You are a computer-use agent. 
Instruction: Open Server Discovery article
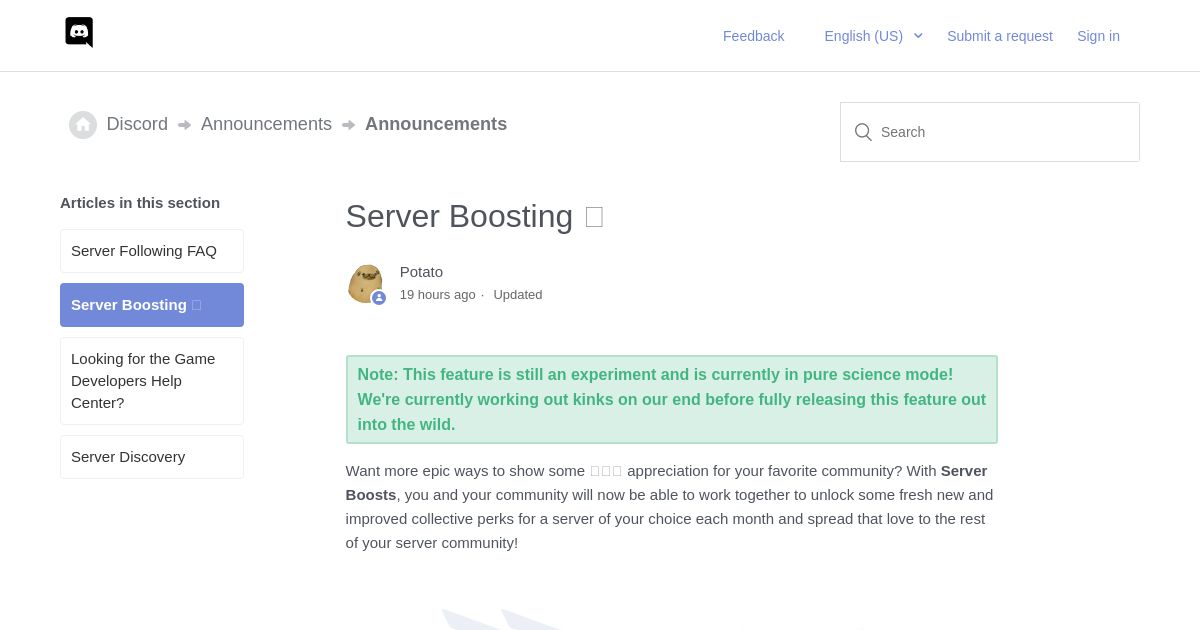(152, 457)
